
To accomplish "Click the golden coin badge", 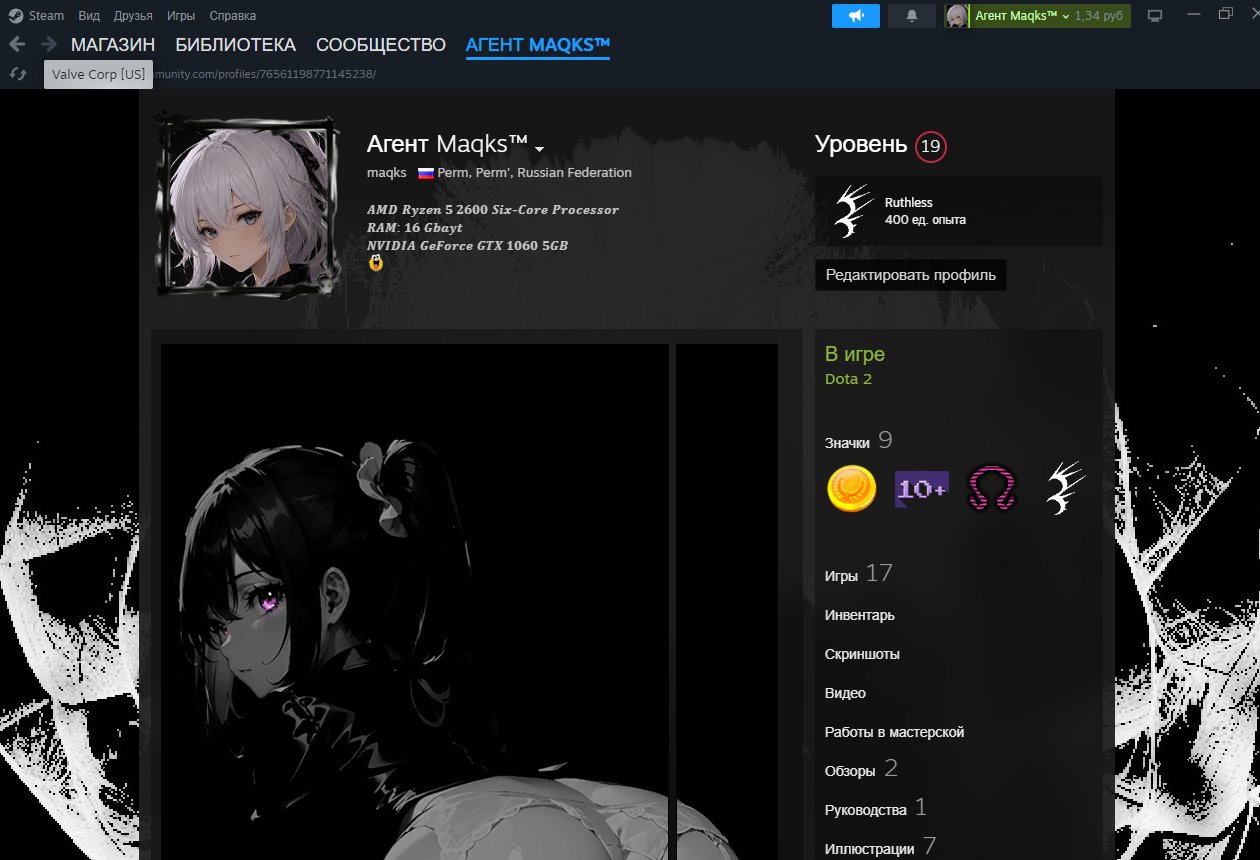I will point(852,489).
